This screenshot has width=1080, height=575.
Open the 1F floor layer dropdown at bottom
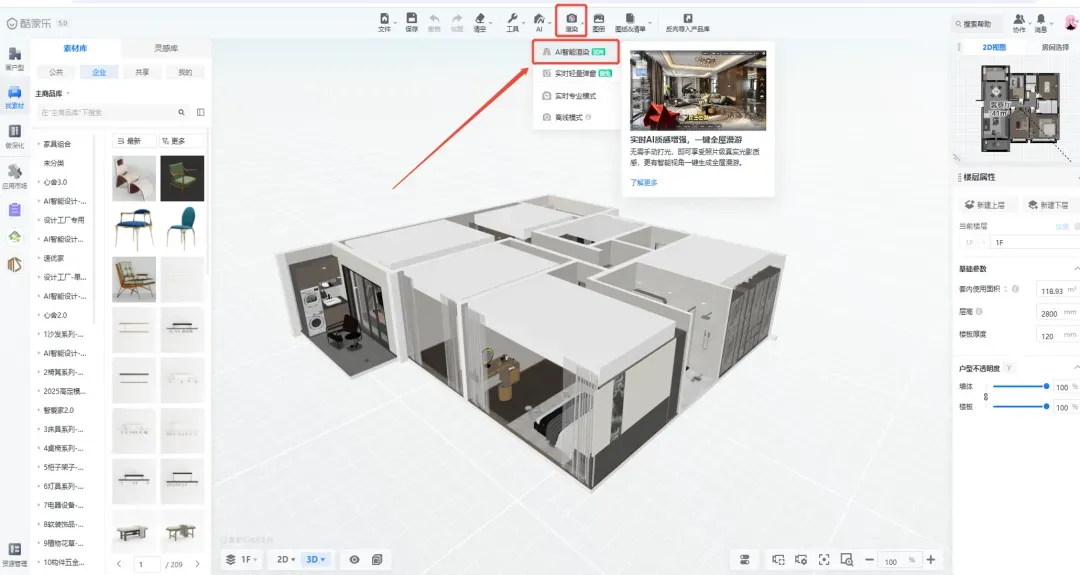coord(242,560)
